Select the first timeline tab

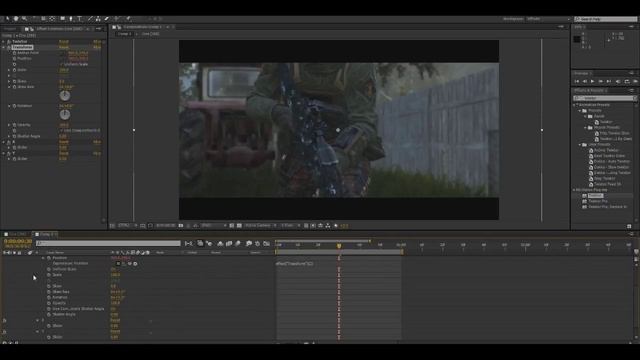[16, 234]
